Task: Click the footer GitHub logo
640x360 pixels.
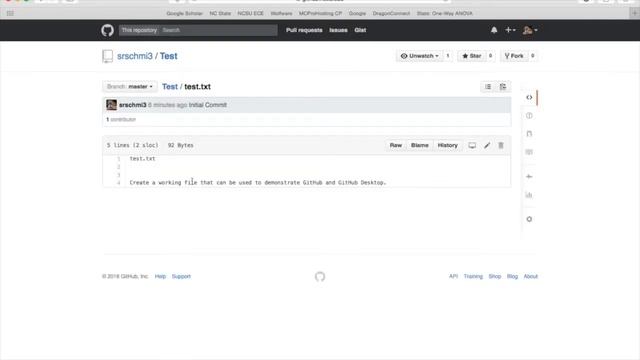Action: [x=320, y=277]
